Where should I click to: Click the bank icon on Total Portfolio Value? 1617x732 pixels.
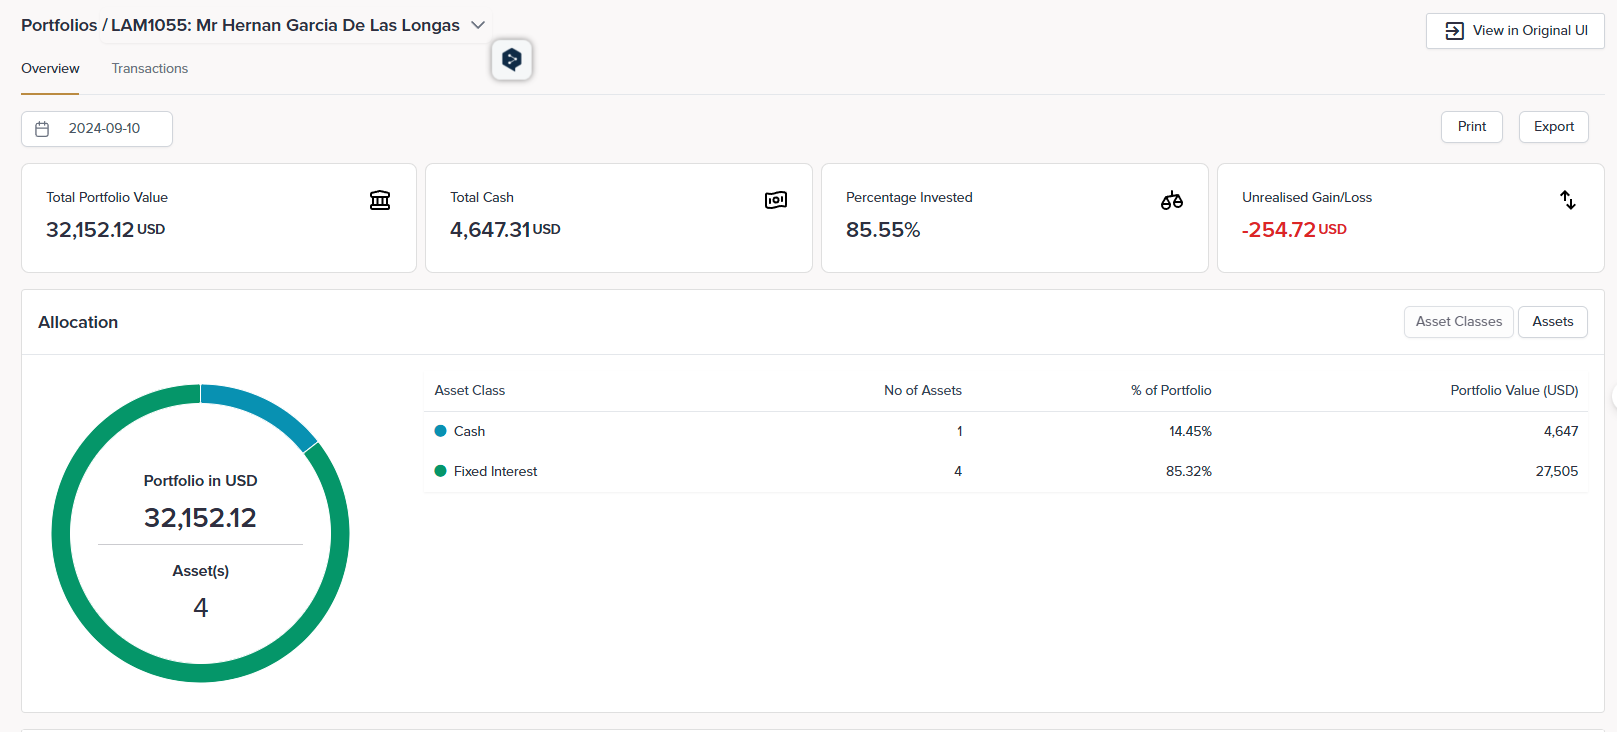pyautogui.click(x=380, y=200)
